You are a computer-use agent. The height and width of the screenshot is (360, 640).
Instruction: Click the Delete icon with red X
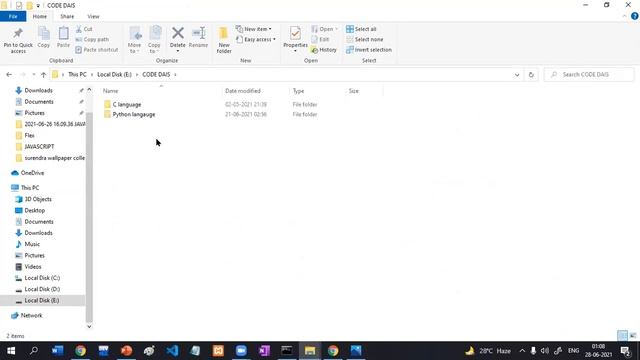pos(178,33)
